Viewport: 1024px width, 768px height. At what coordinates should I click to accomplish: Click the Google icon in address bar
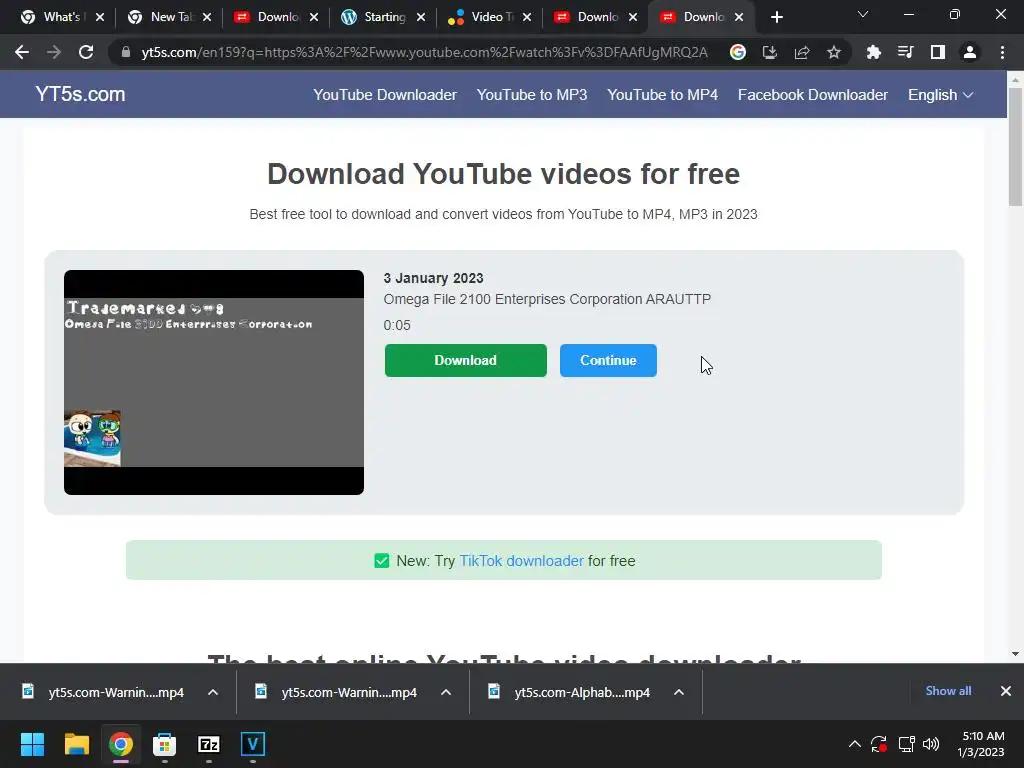[x=738, y=52]
